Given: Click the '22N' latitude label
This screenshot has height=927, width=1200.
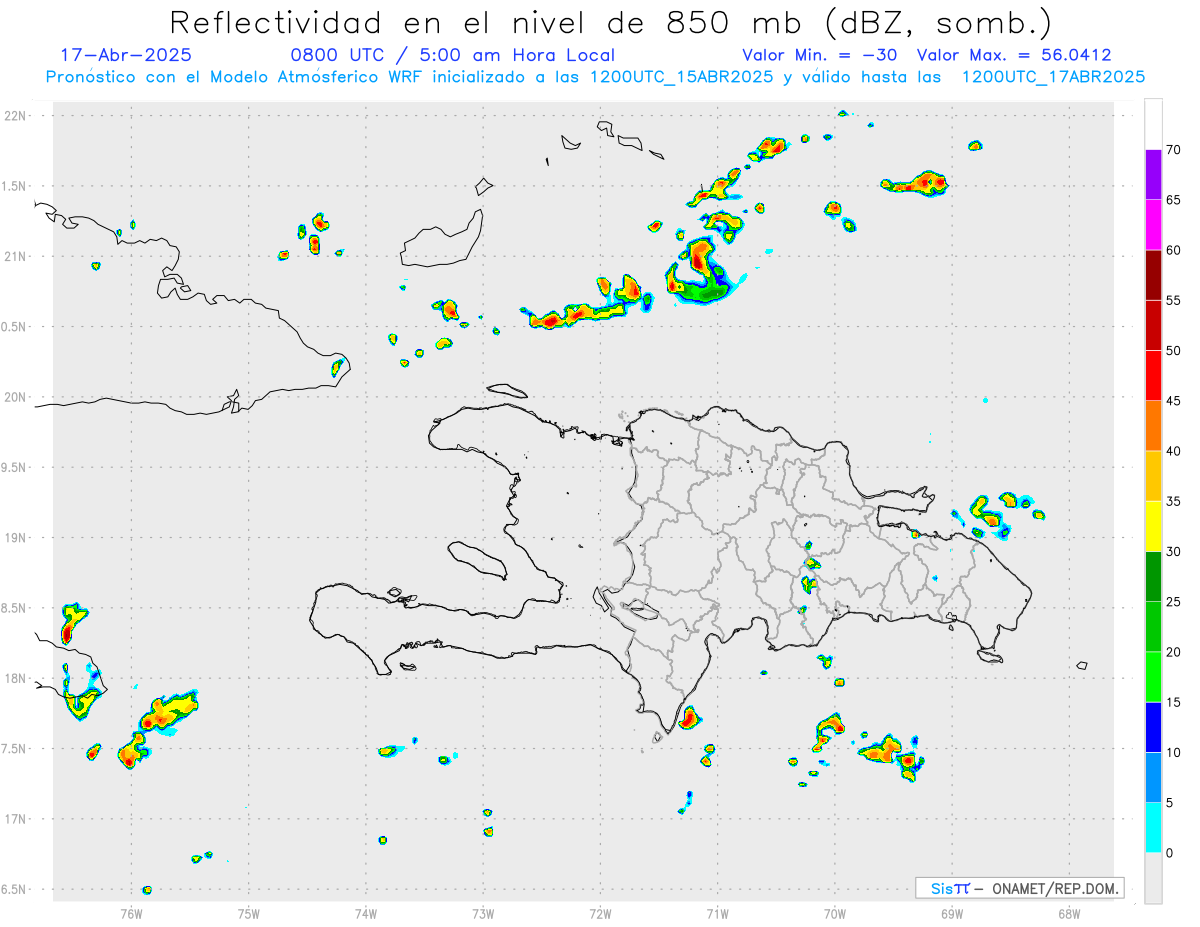Looking at the screenshot, I should 16,116.
